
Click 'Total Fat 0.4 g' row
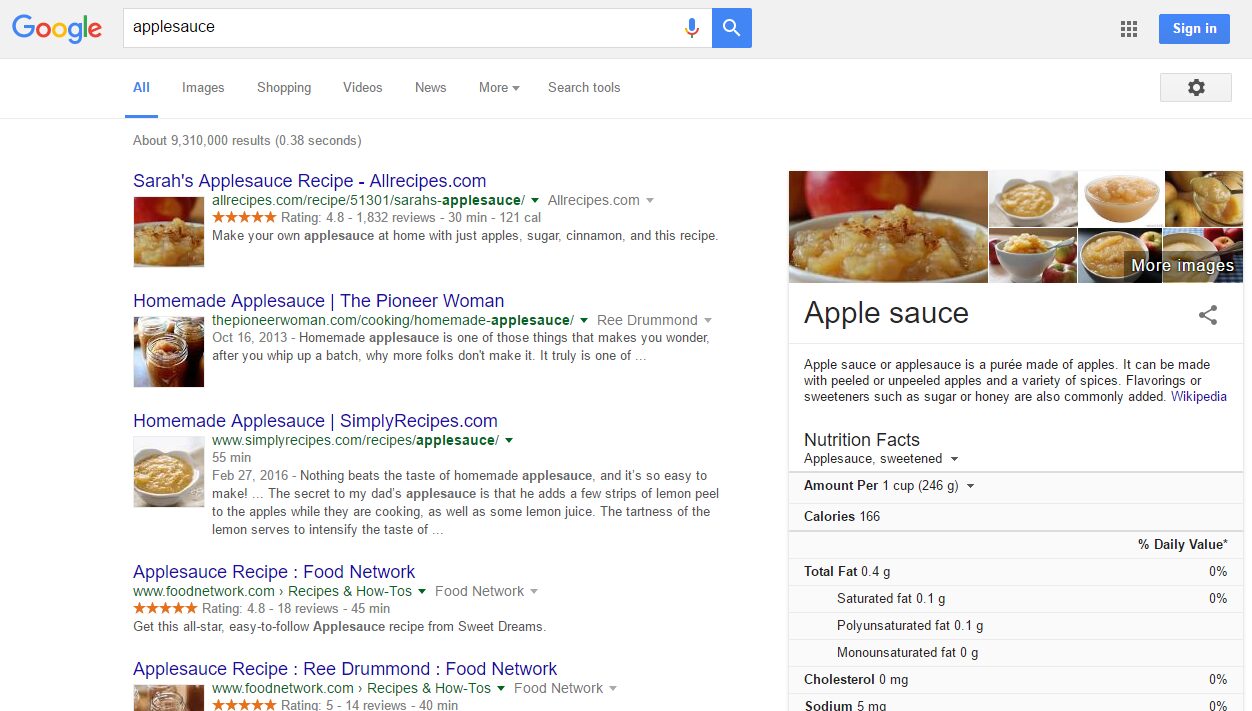point(1016,572)
